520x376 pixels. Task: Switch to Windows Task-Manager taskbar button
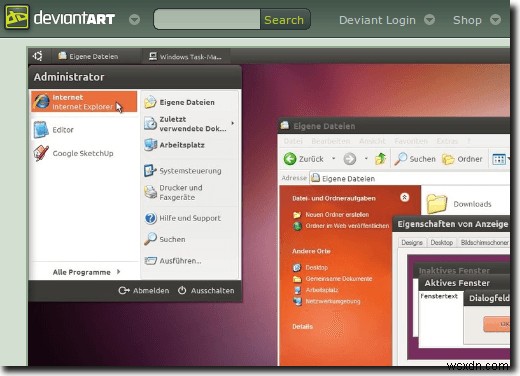tap(185, 57)
